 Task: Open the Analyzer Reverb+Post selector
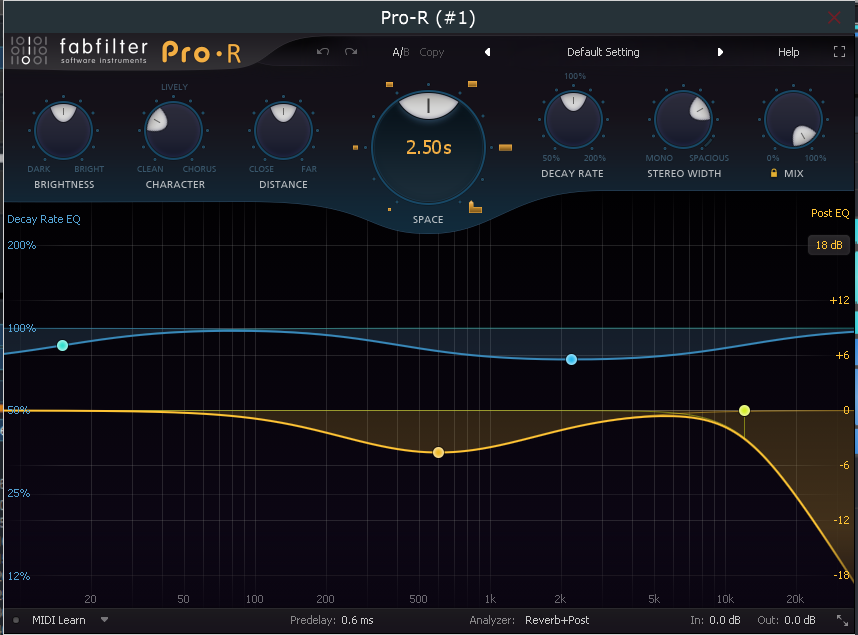[x=557, y=620]
